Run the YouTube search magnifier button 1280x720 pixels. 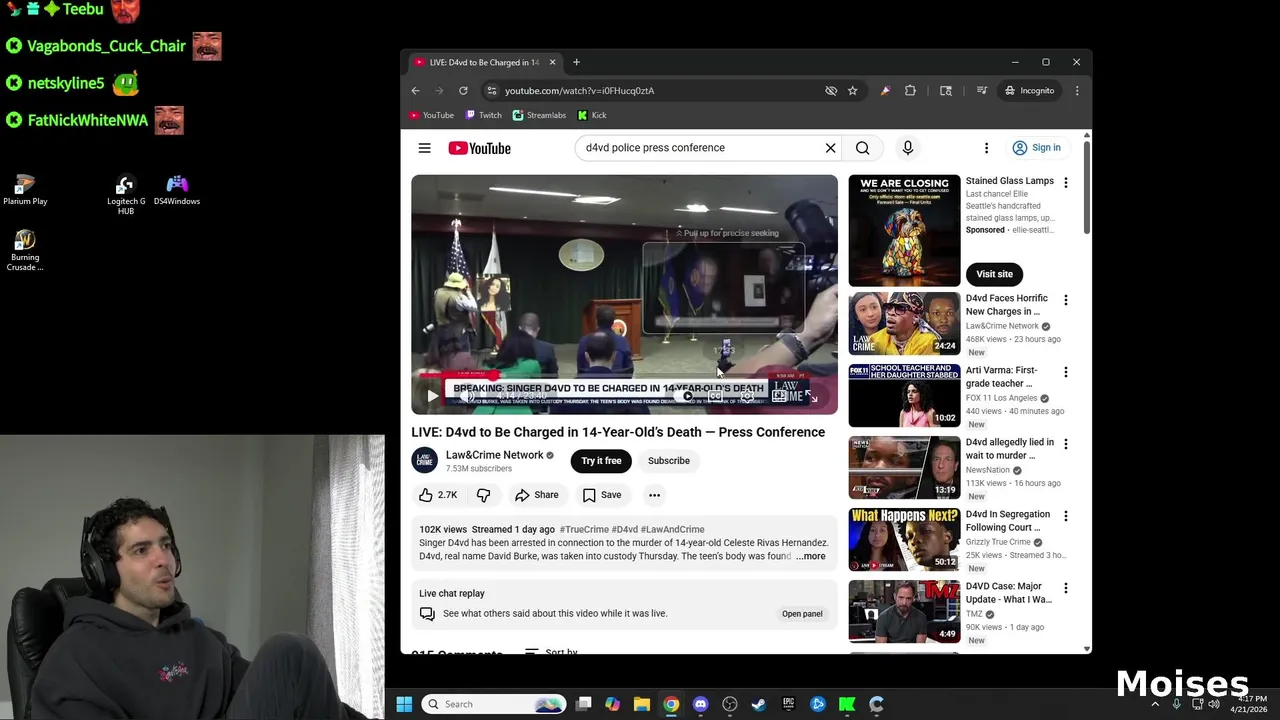(862, 148)
